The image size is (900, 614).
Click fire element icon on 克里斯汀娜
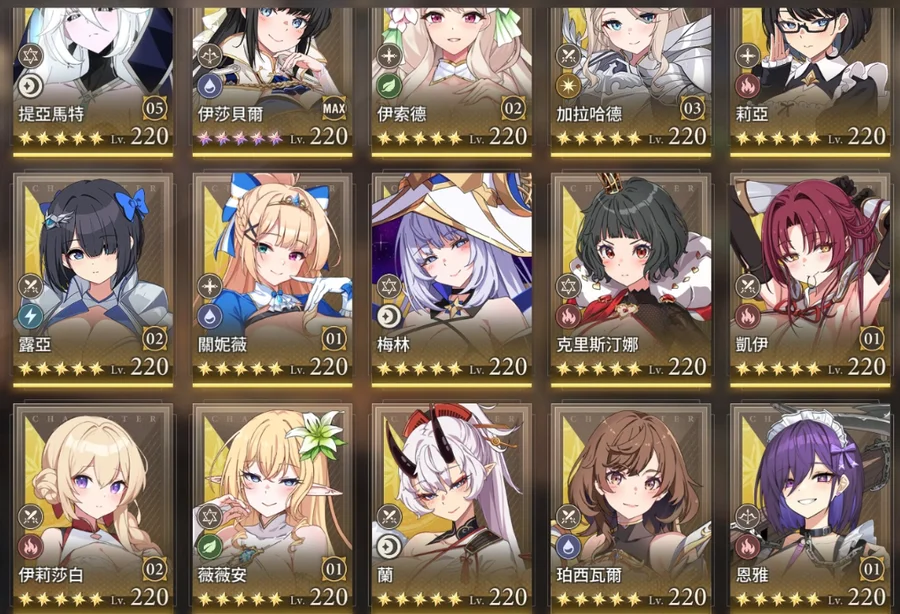(x=568, y=316)
